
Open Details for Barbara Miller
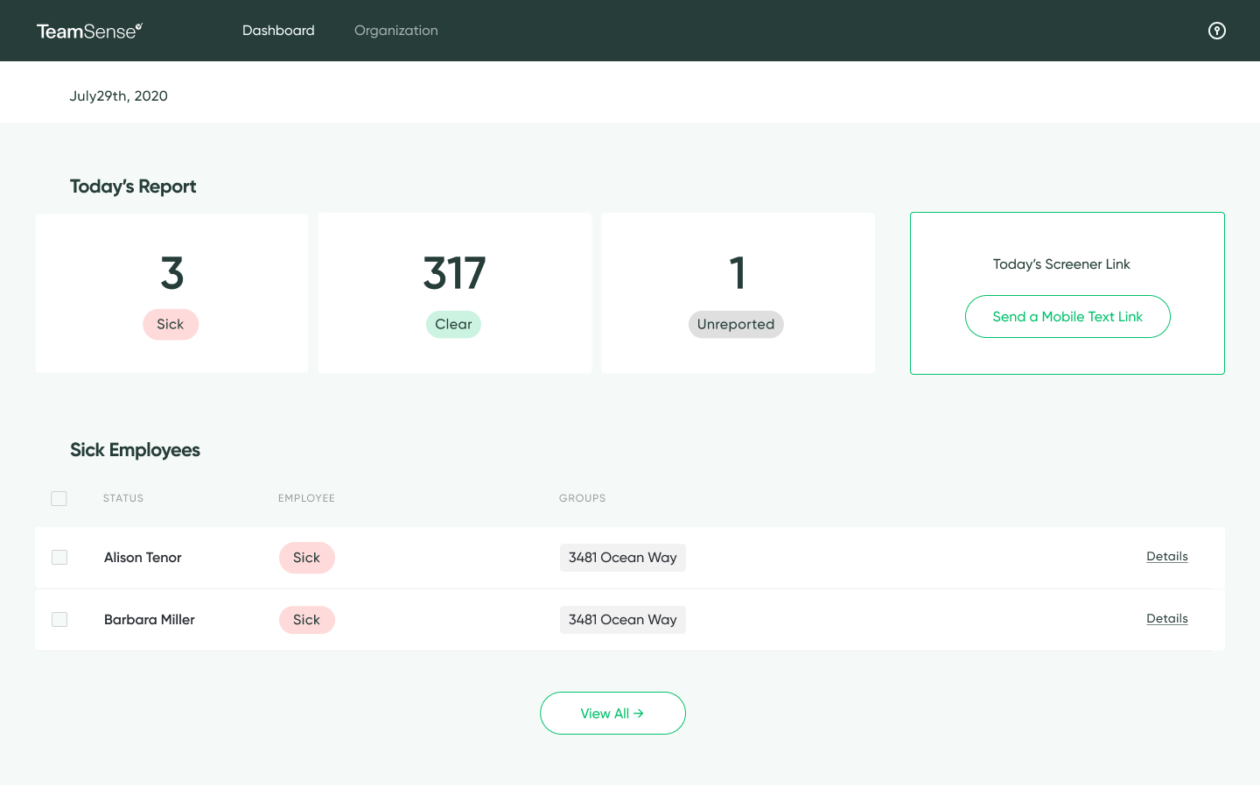click(1167, 619)
